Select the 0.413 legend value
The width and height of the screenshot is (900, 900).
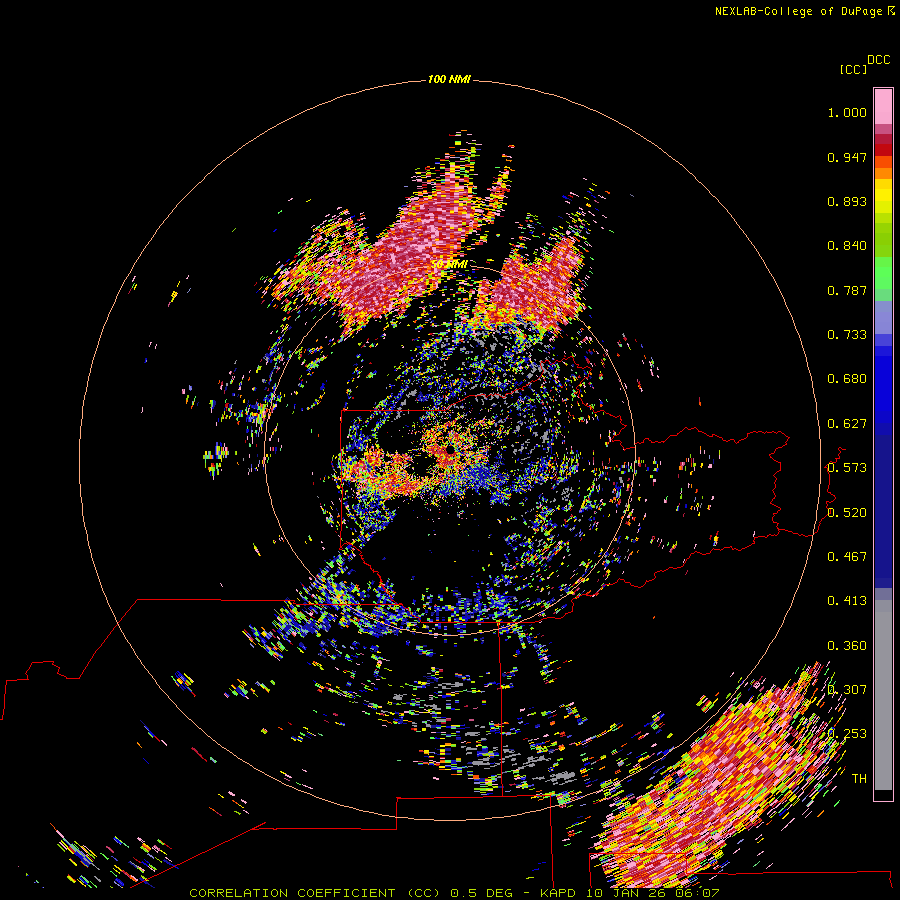[847, 601]
